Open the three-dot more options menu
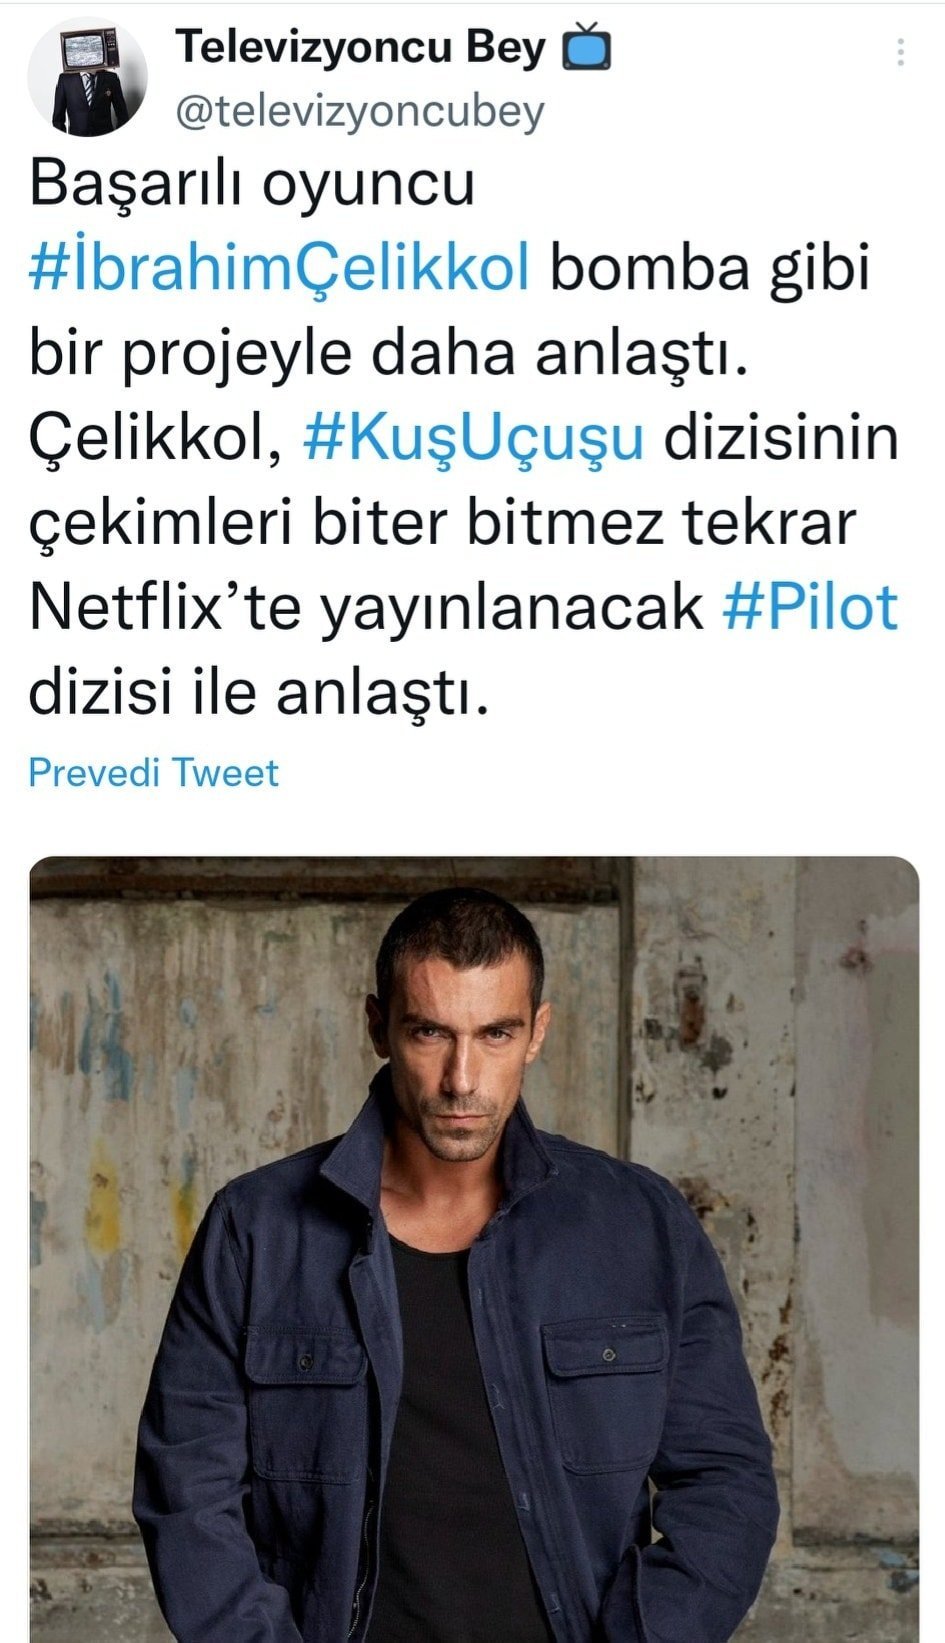 [901, 51]
